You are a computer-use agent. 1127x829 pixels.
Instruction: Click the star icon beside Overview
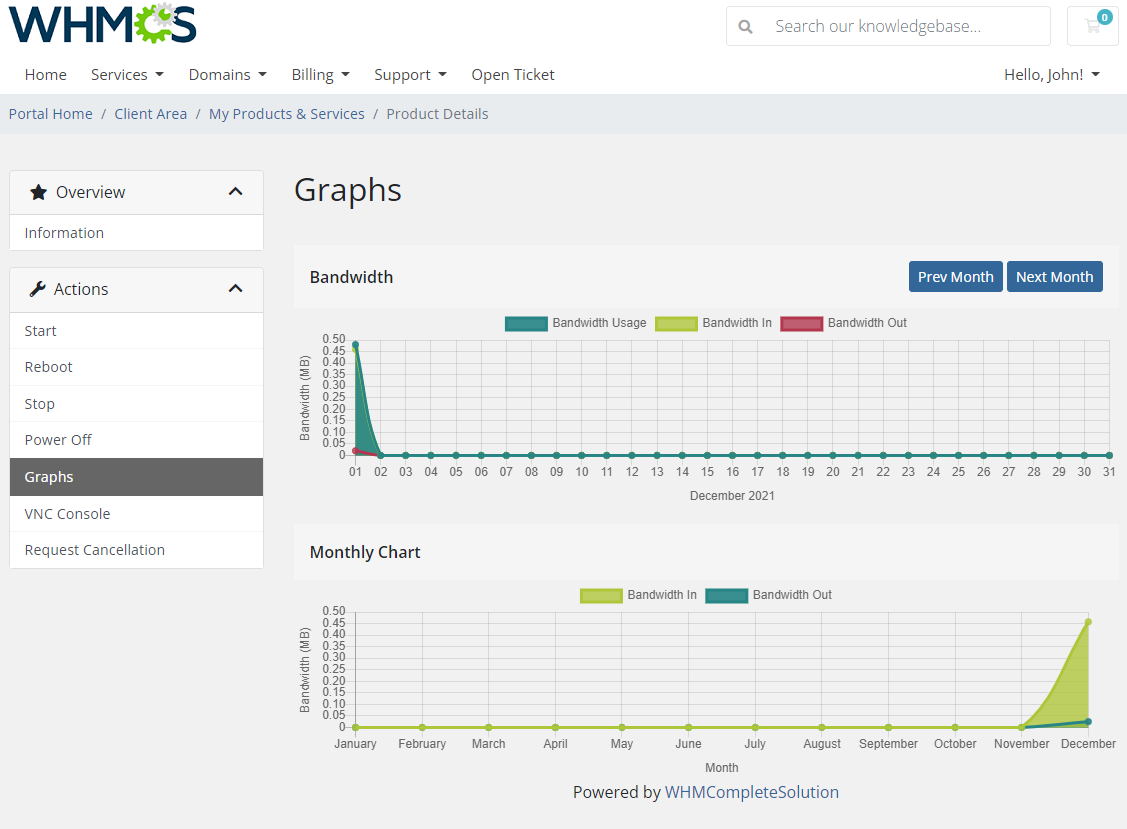pyautogui.click(x=38, y=192)
